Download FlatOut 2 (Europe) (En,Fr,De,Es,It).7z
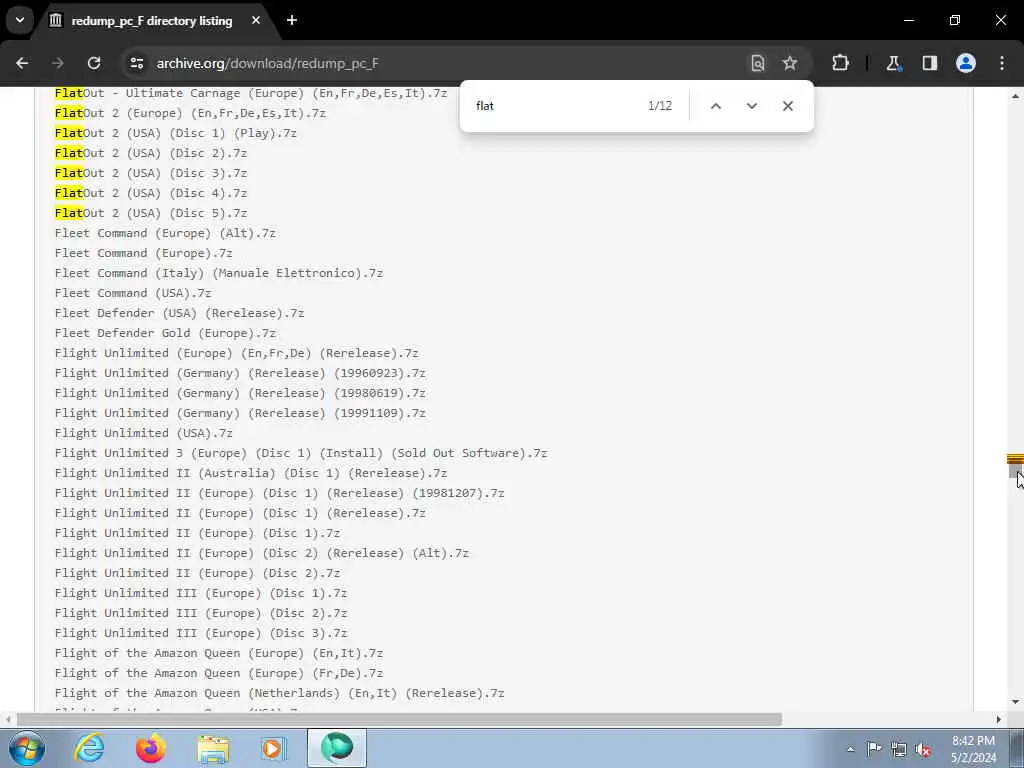The height and width of the screenshot is (768, 1024). click(190, 113)
